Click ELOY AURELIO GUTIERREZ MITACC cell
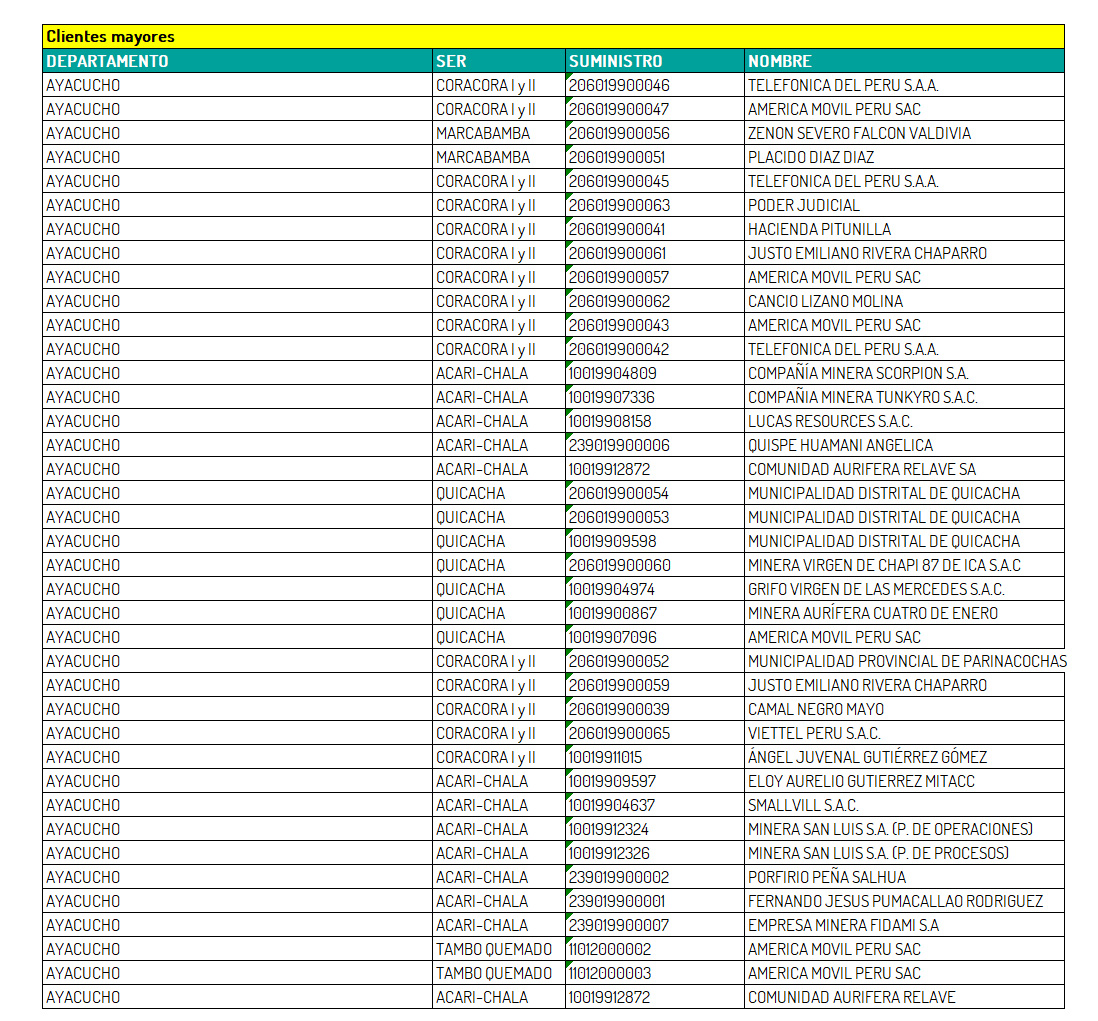The width and height of the screenshot is (1098, 1021). 904,781
